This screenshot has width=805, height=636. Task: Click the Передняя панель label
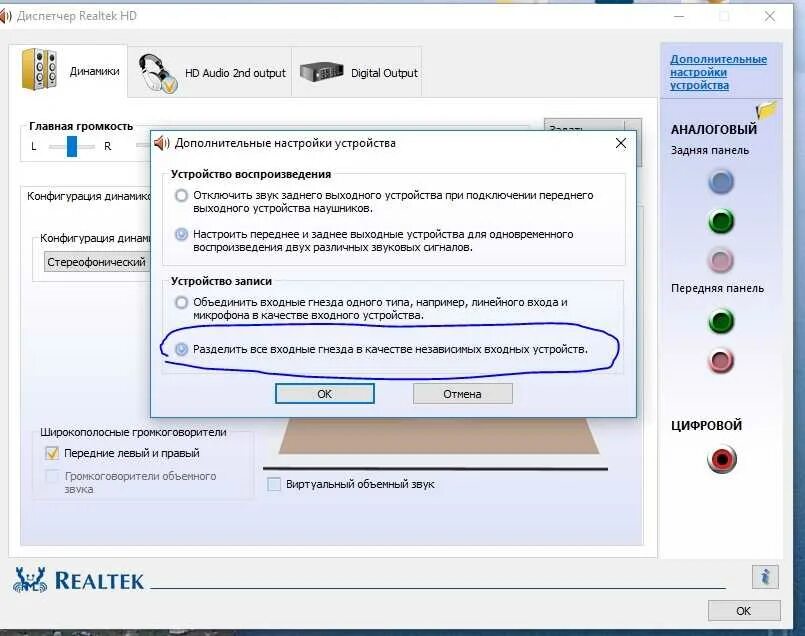tap(717, 288)
